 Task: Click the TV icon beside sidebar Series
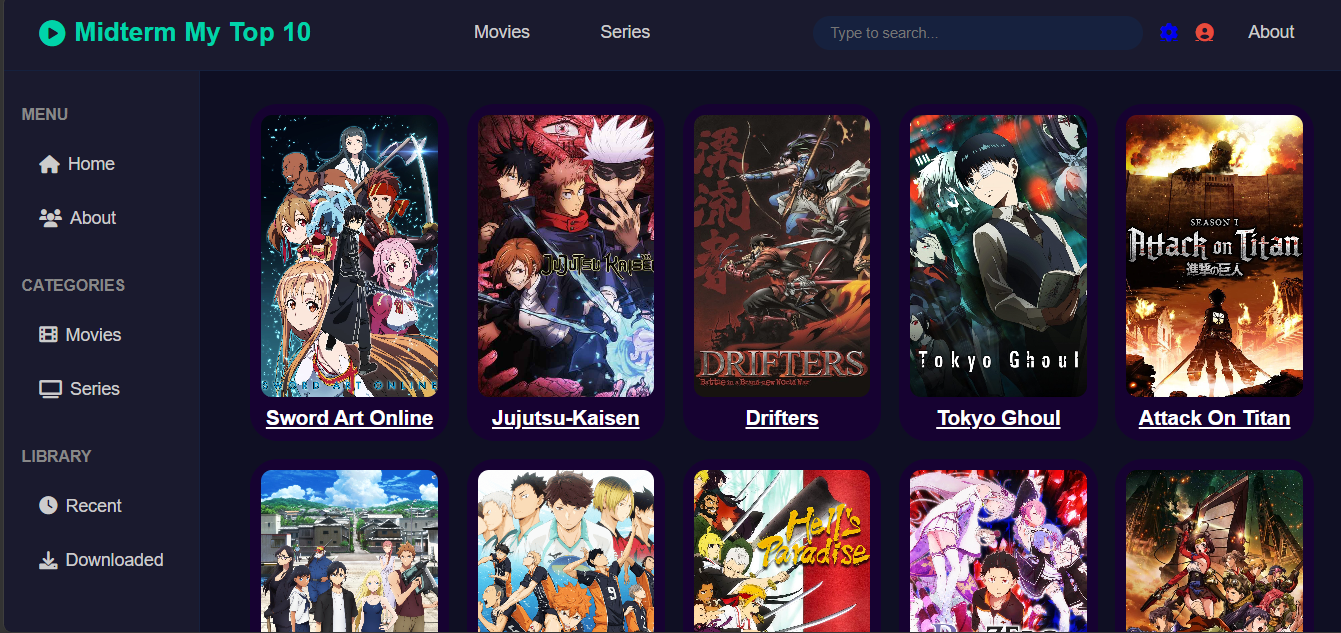(50, 388)
